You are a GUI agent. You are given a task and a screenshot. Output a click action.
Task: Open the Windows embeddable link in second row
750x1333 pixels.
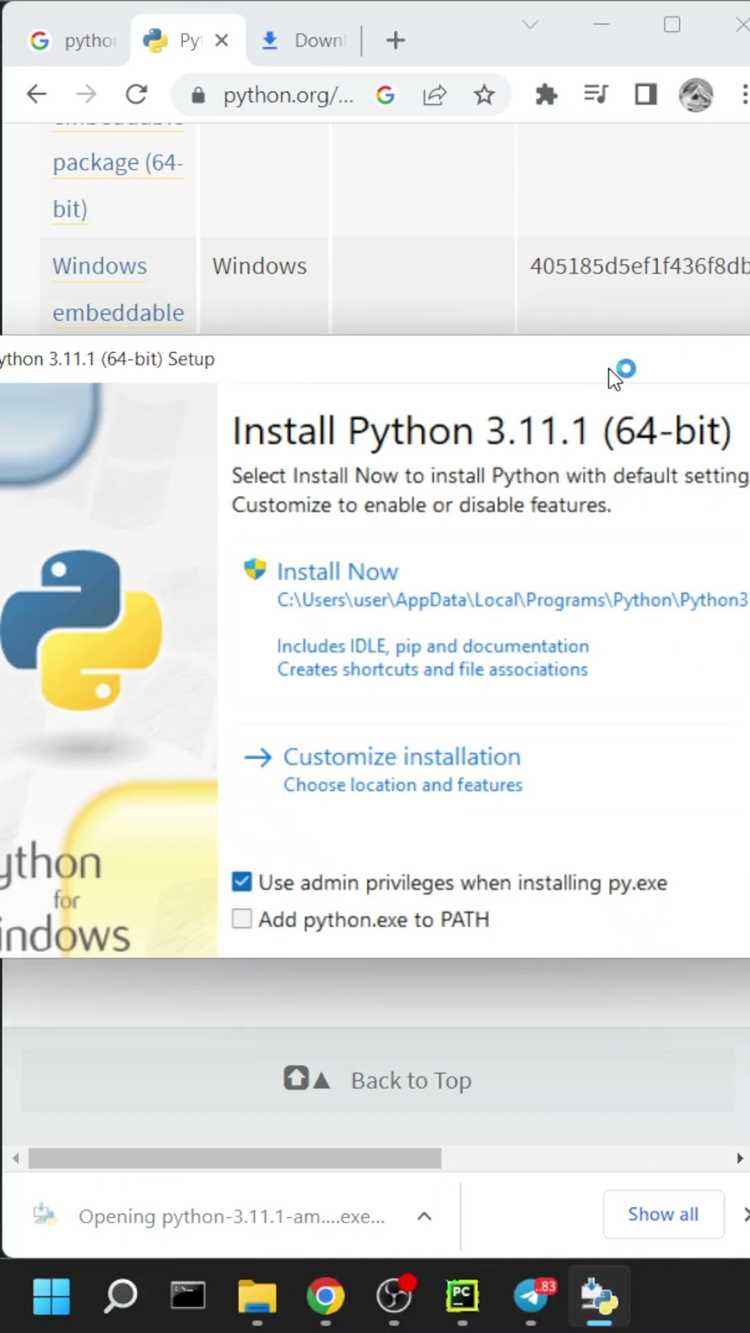pos(118,289)
